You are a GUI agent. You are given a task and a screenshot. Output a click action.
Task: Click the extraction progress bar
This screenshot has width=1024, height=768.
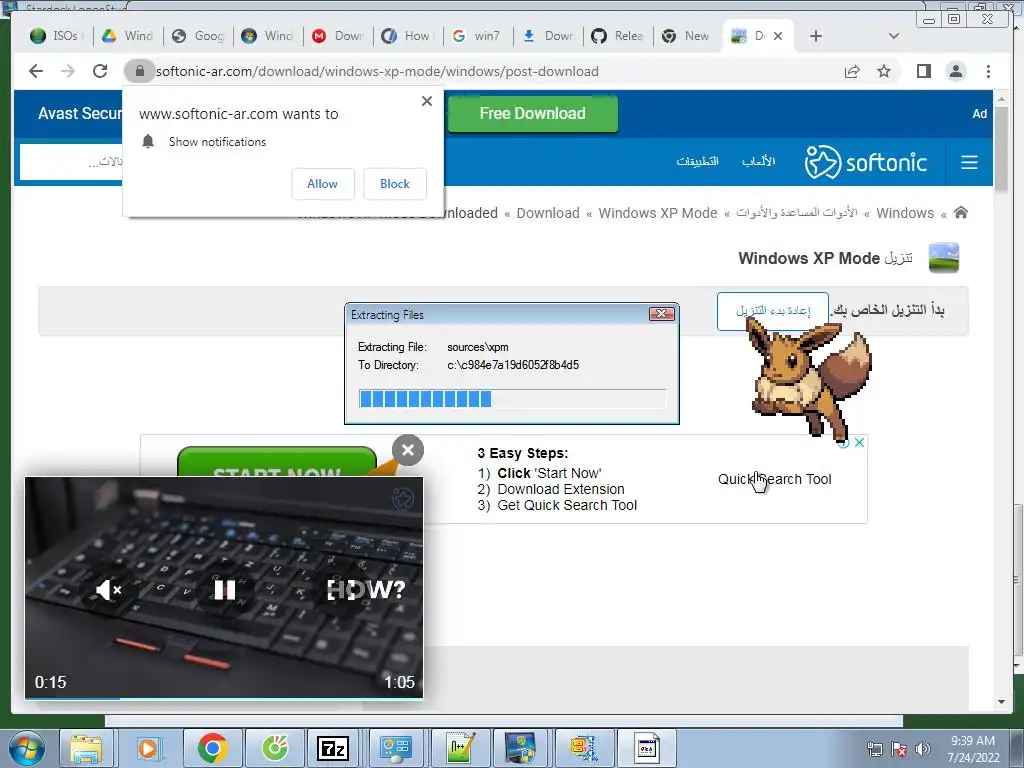tap(512, 399)
